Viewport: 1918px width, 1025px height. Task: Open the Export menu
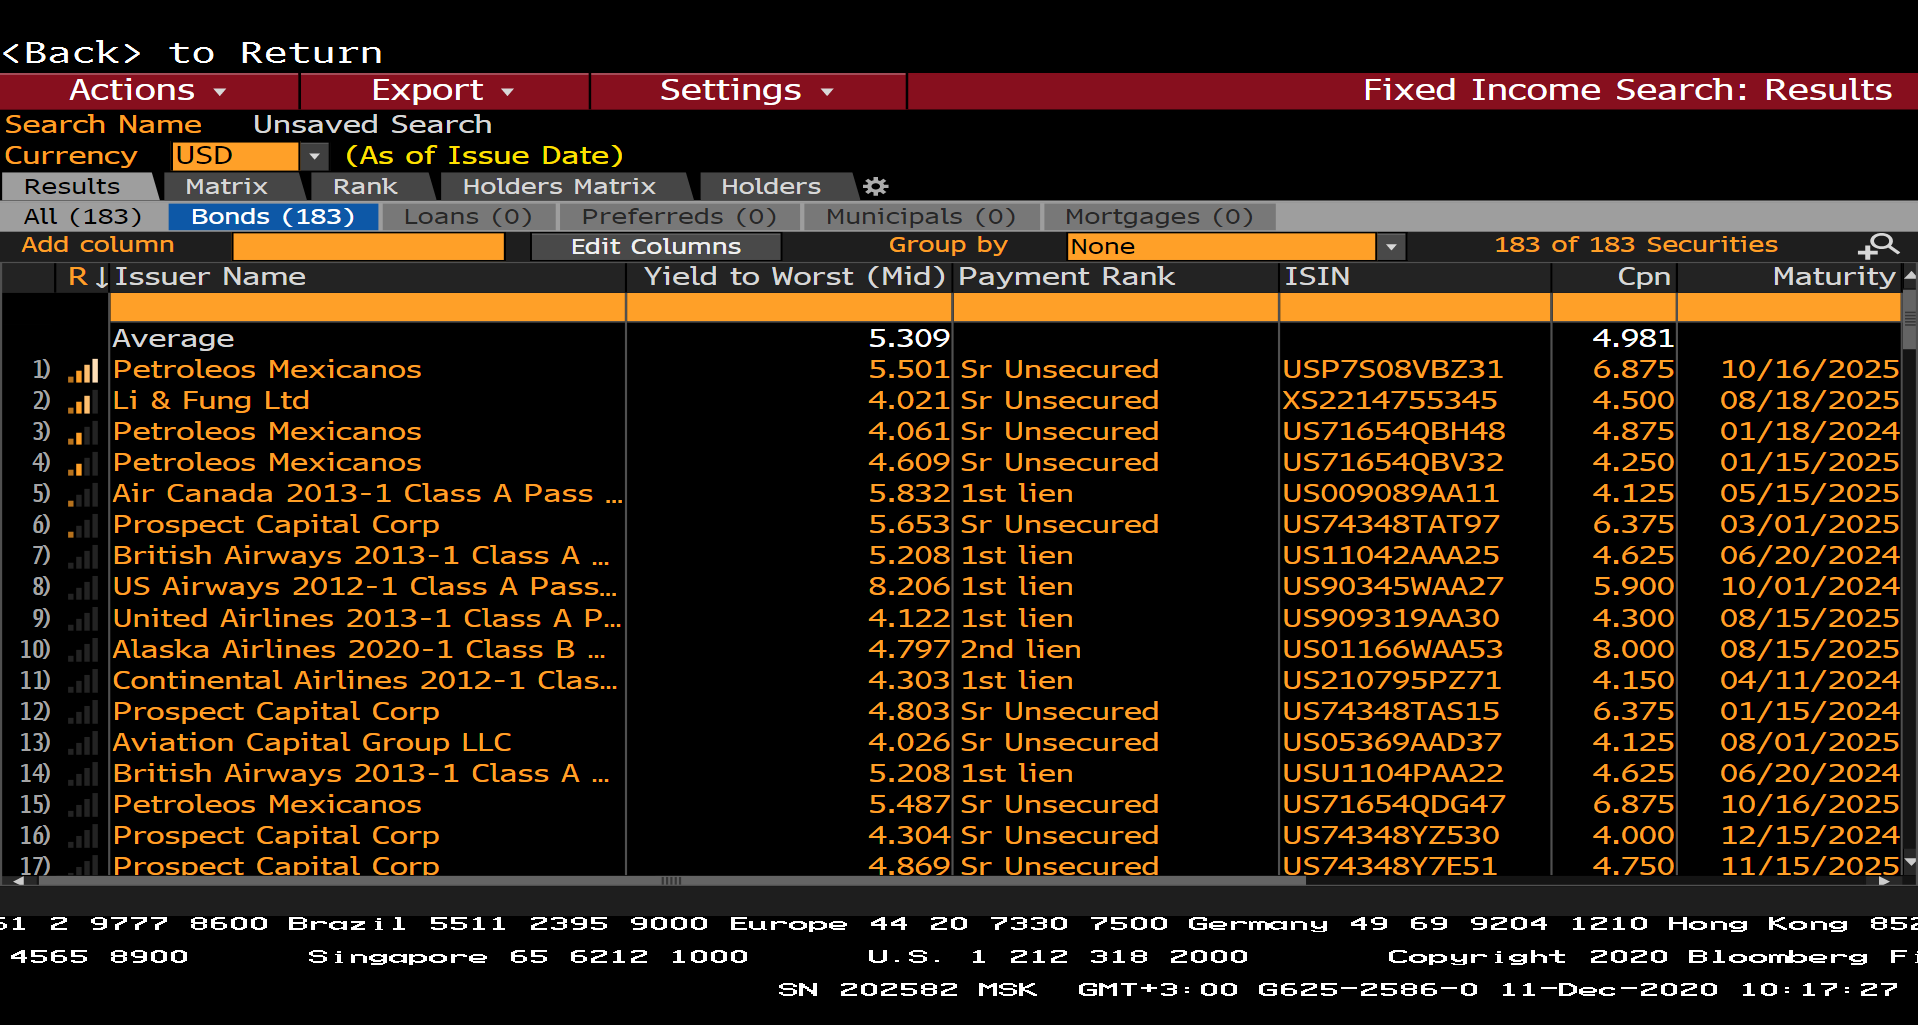pos(444,91)
